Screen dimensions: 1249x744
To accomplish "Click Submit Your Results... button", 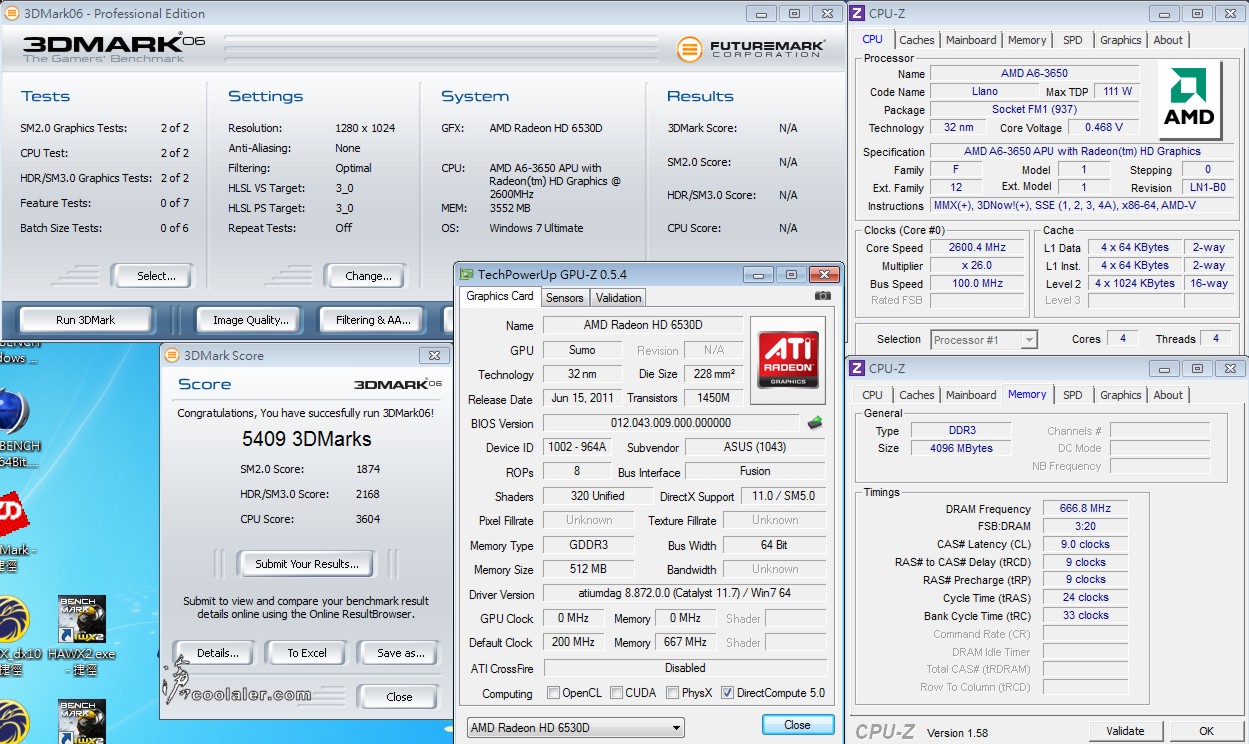I will pos(306,564).
